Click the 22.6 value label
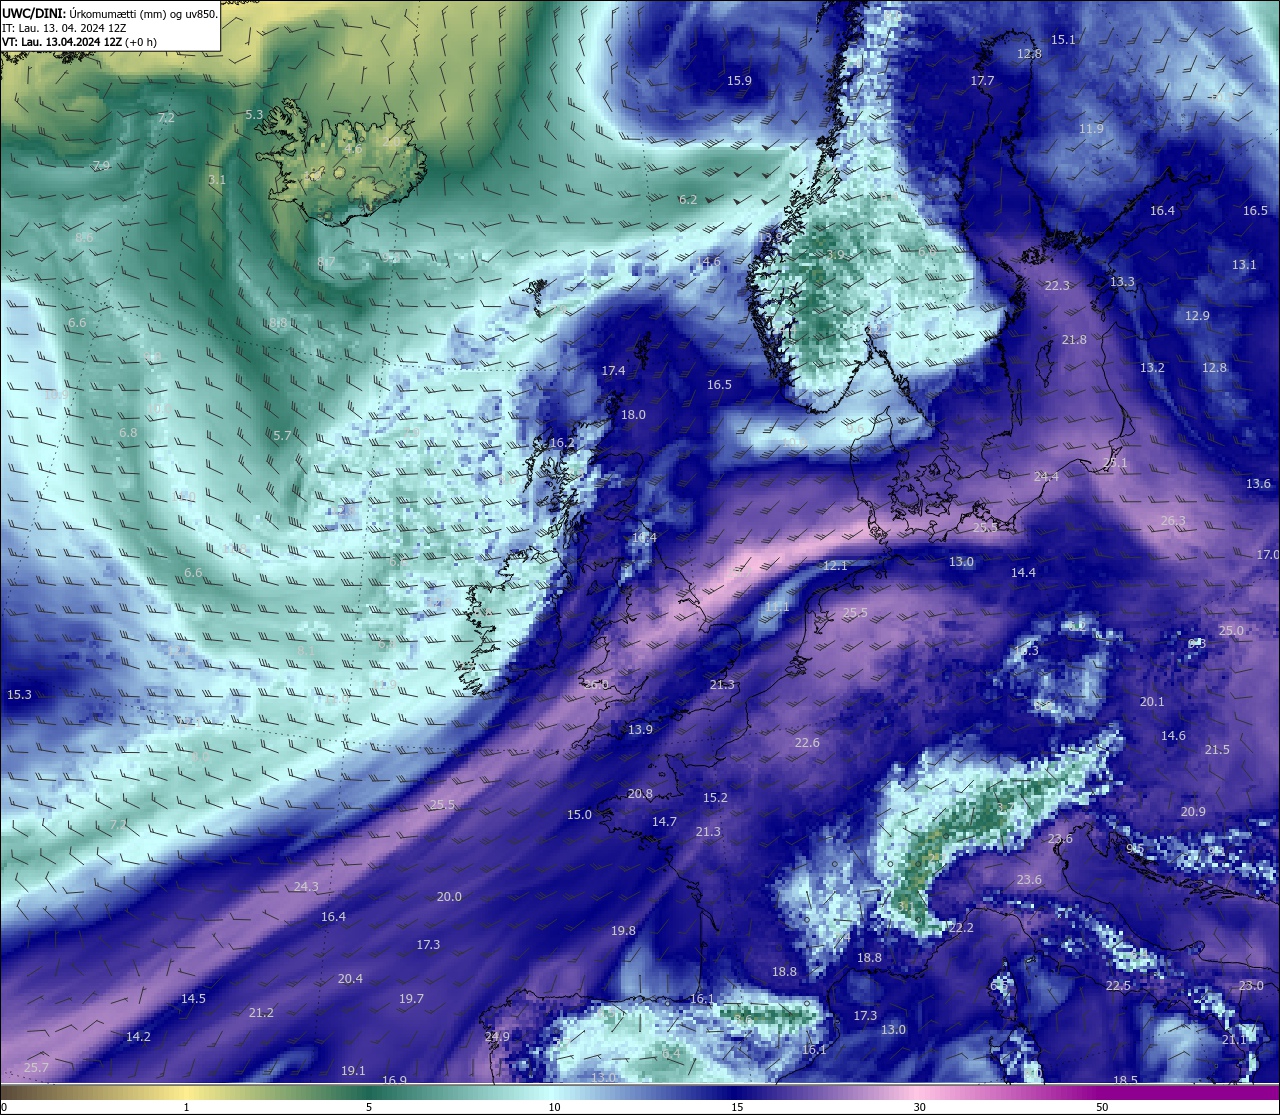 [807, 743]
